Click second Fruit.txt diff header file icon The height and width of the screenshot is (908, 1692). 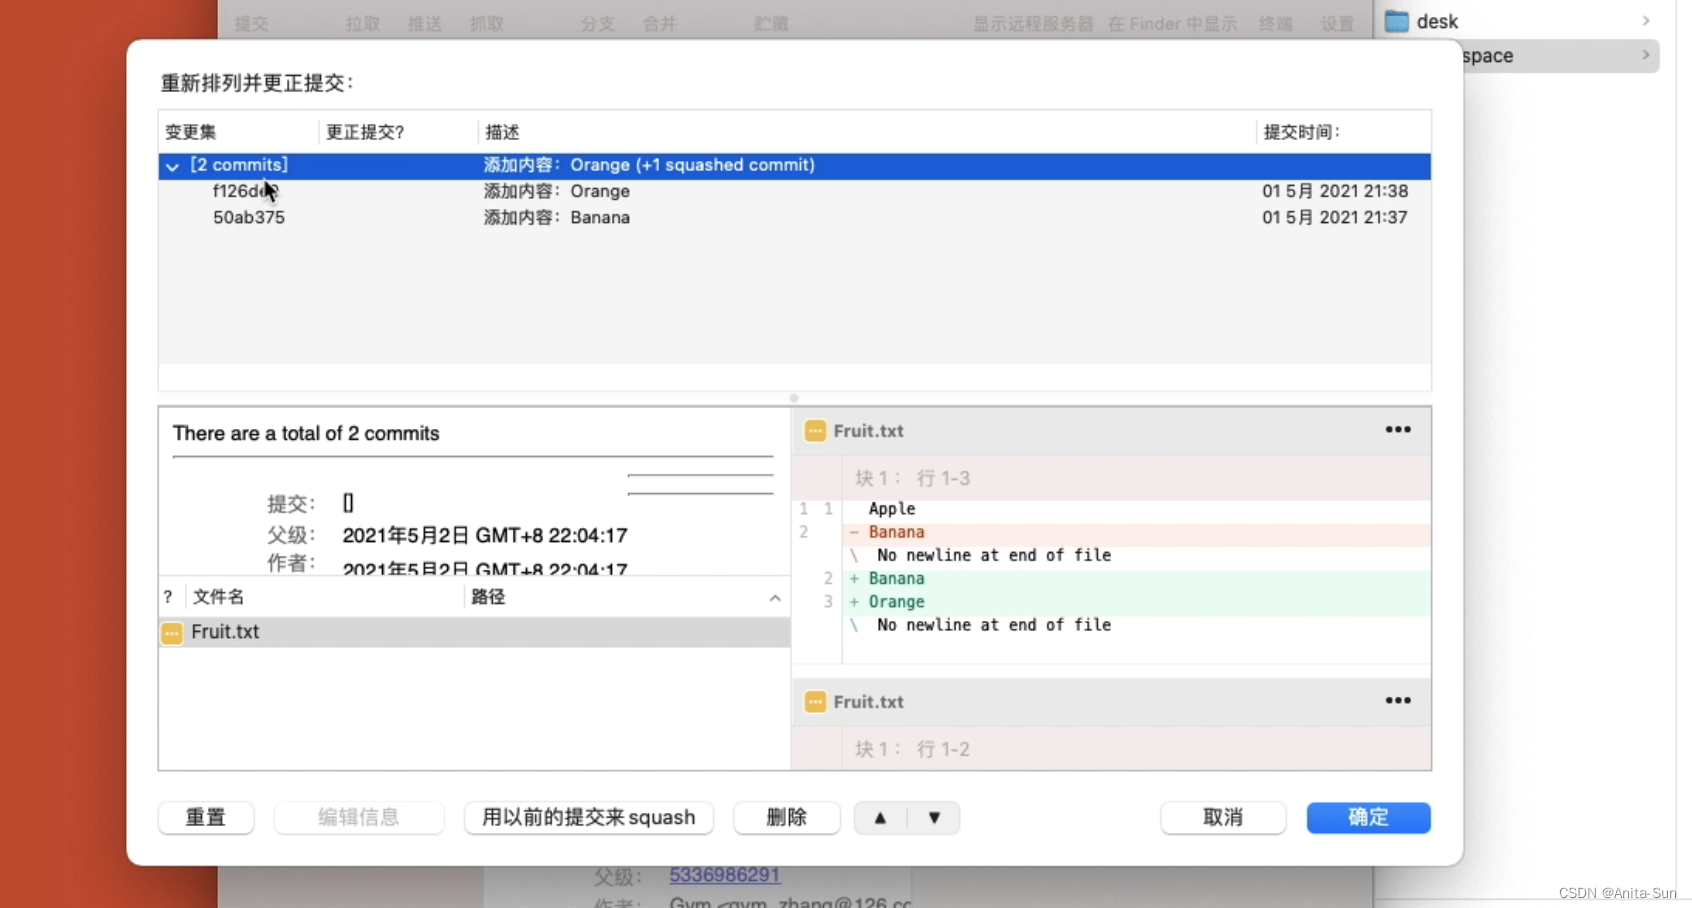[815, 702]
